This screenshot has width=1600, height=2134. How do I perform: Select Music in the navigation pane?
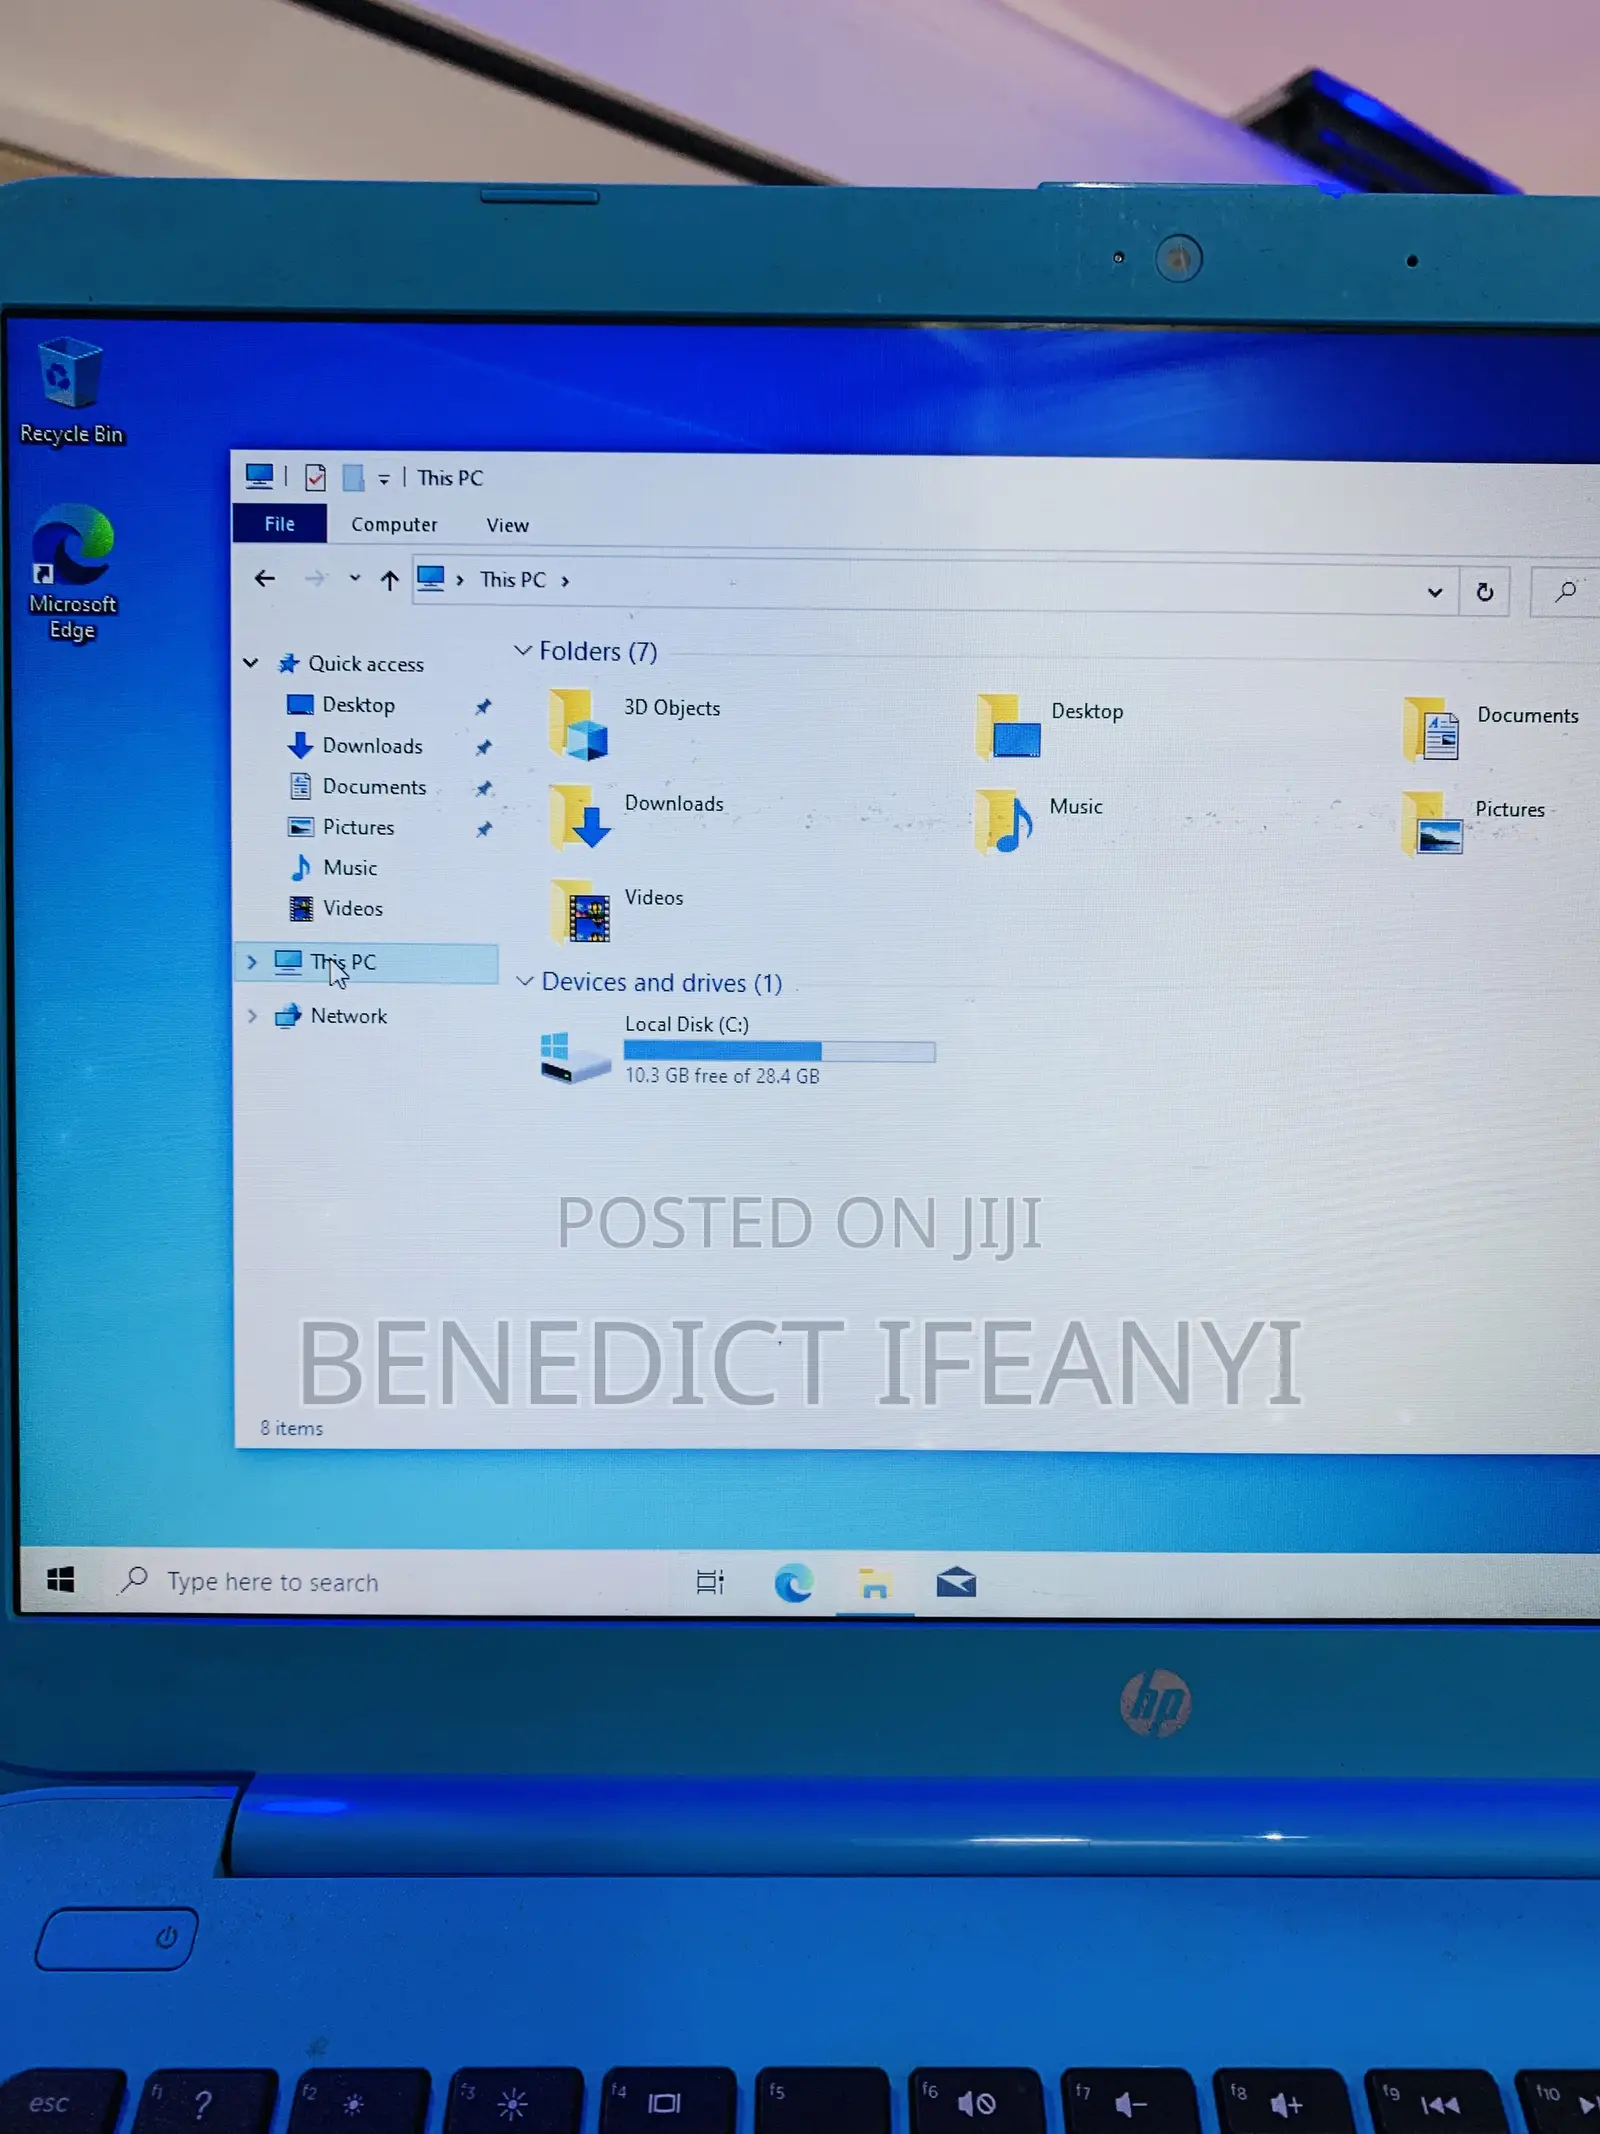[349, 867]
